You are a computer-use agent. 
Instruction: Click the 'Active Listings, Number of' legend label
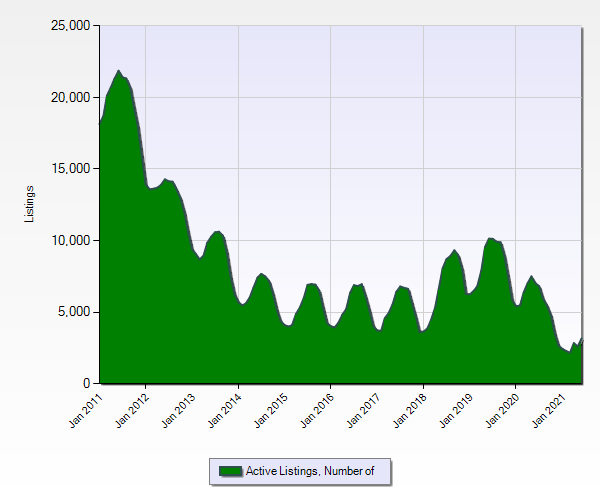pos(309,471)
